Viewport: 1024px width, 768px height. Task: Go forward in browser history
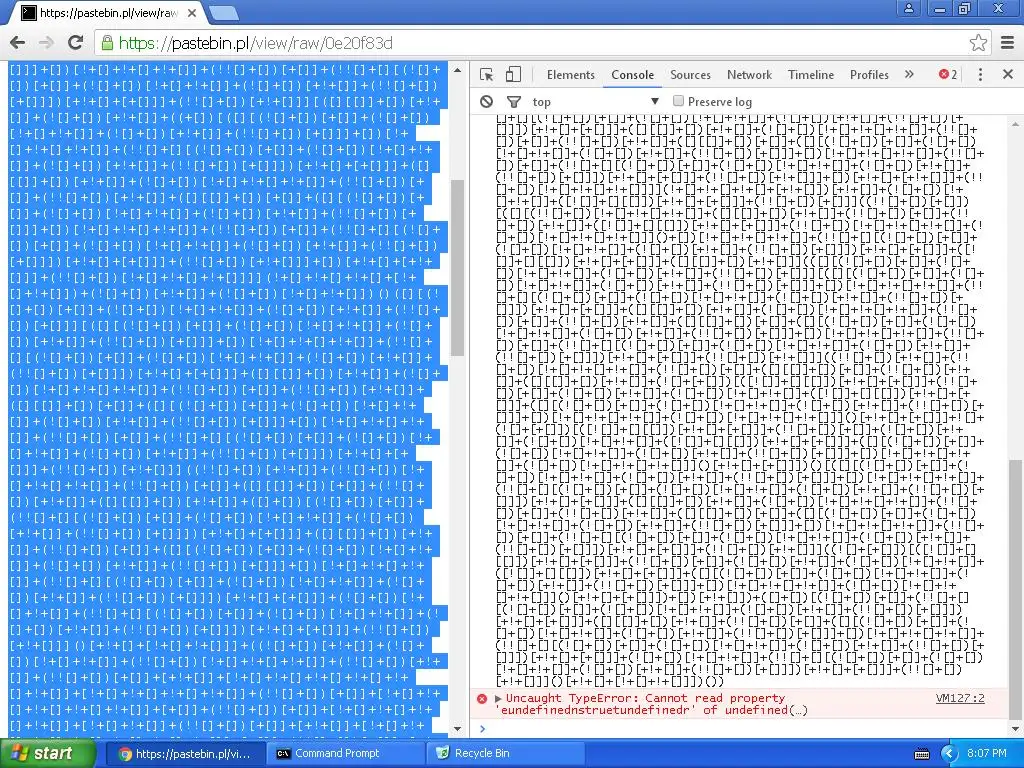46,43
